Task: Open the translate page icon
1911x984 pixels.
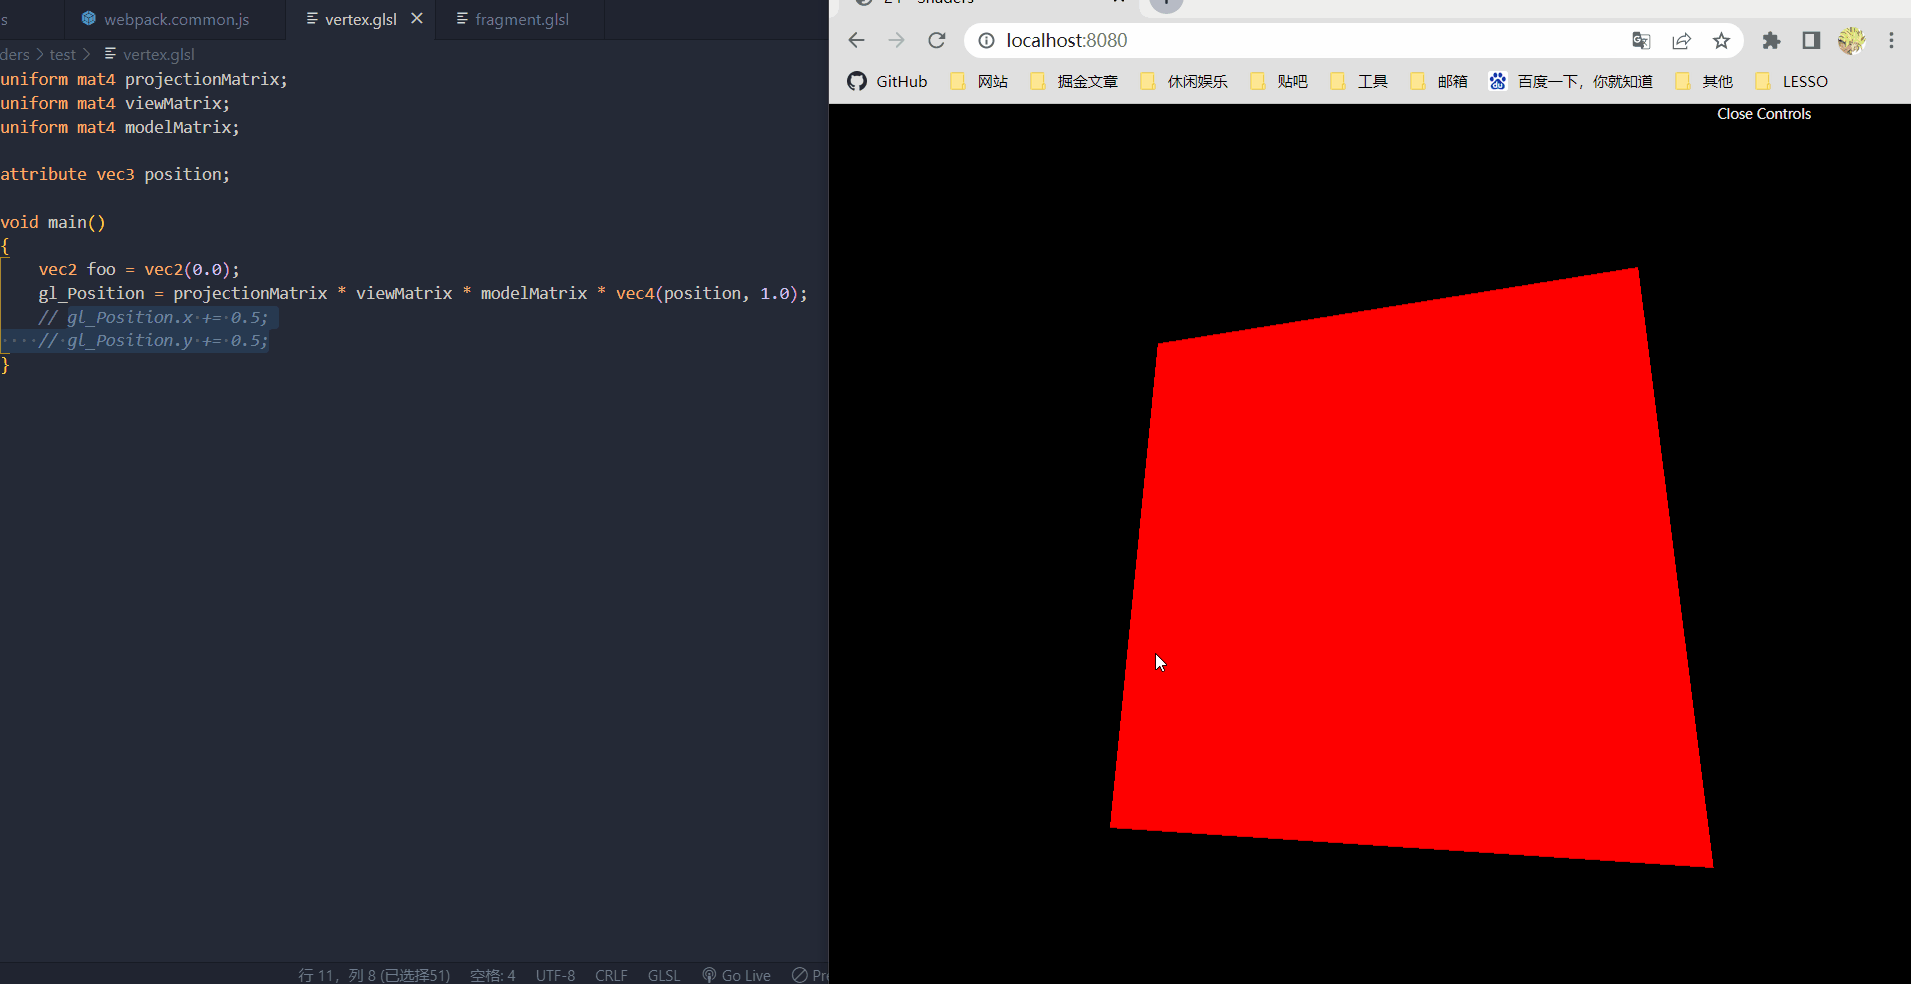Action: coord(1641,40)
